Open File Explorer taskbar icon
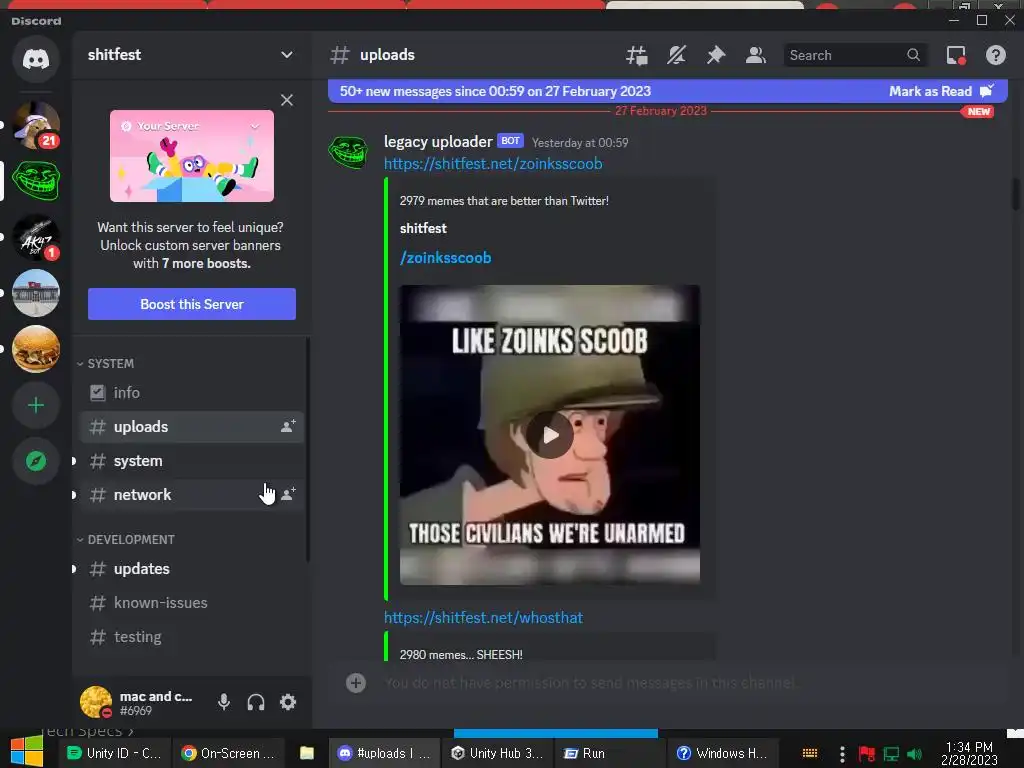The image size is (1024, 768). [307, 753]
